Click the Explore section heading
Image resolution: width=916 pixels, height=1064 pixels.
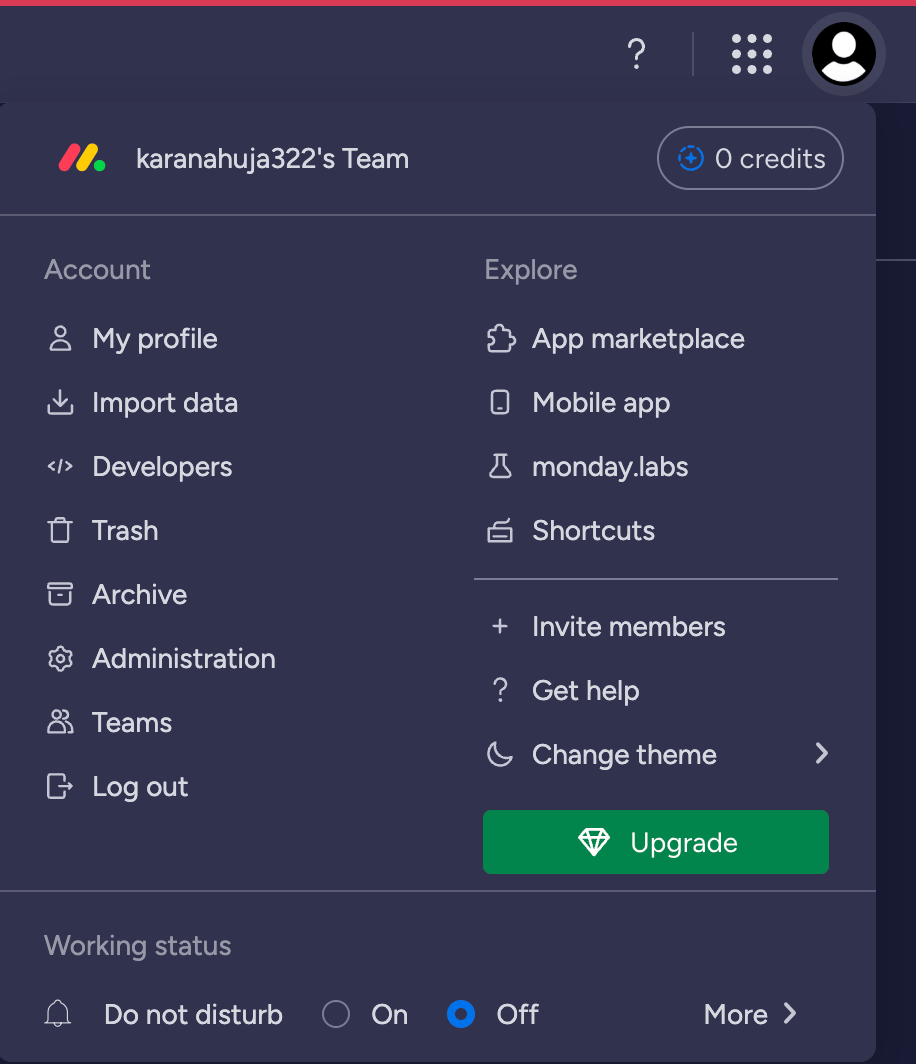(x=531, y=269)
